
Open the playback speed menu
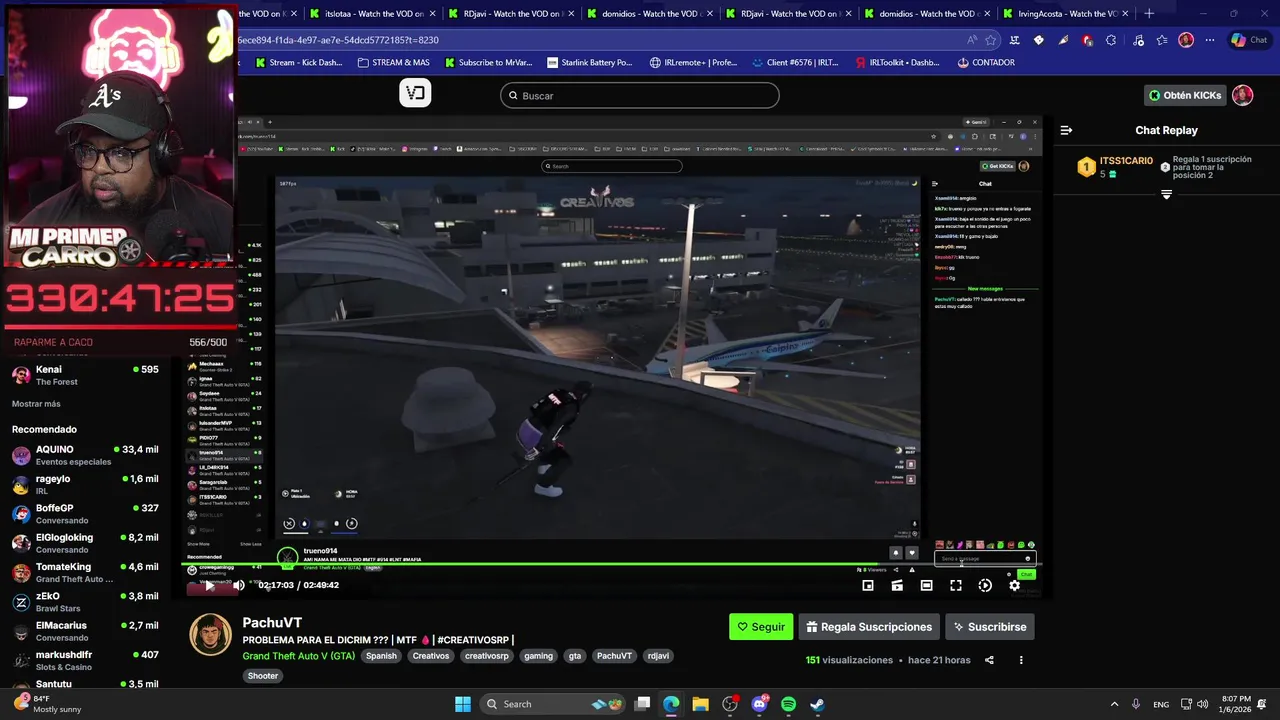[x=985, y=585]
